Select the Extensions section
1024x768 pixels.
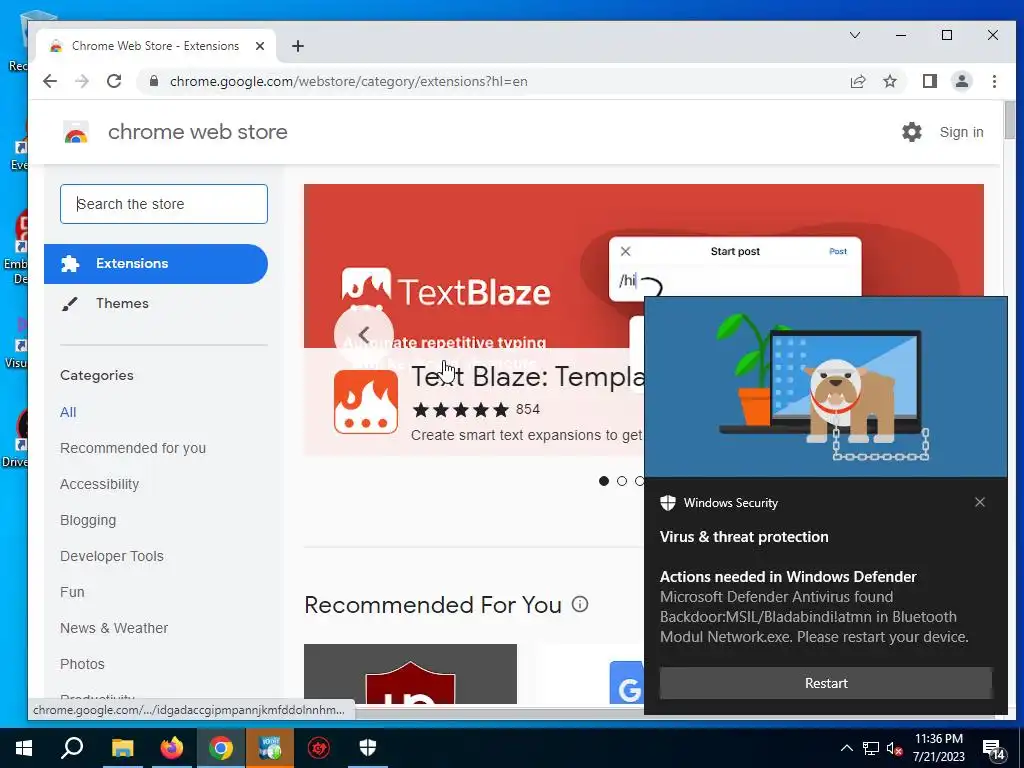[x=156, y=264]
